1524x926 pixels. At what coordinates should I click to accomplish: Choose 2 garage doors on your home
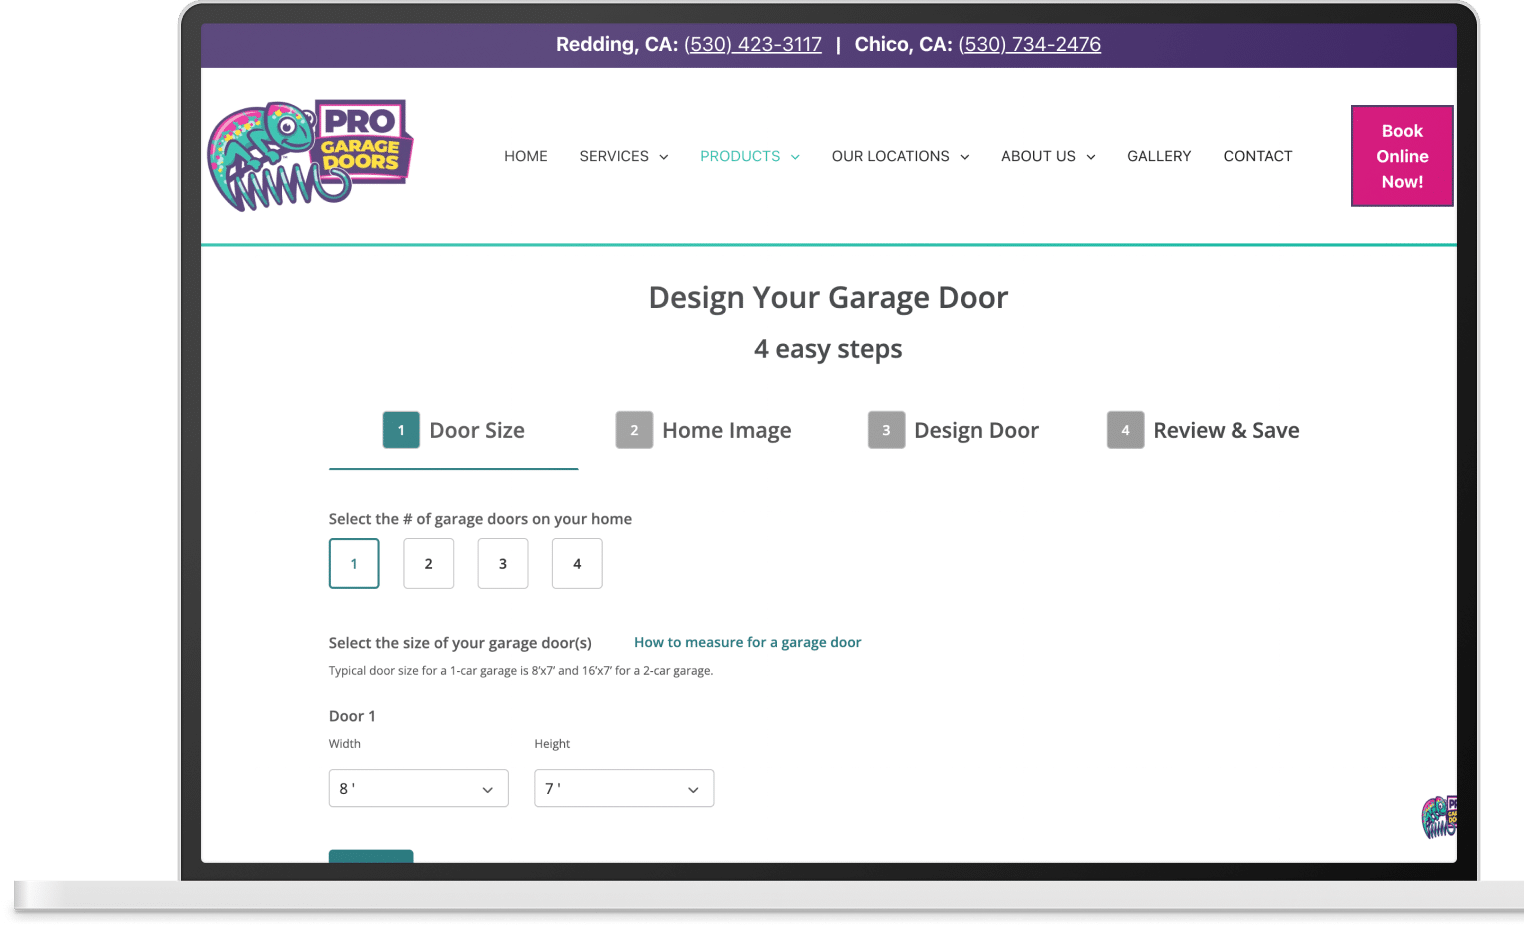pyautogui.click(x=428, y=564)
